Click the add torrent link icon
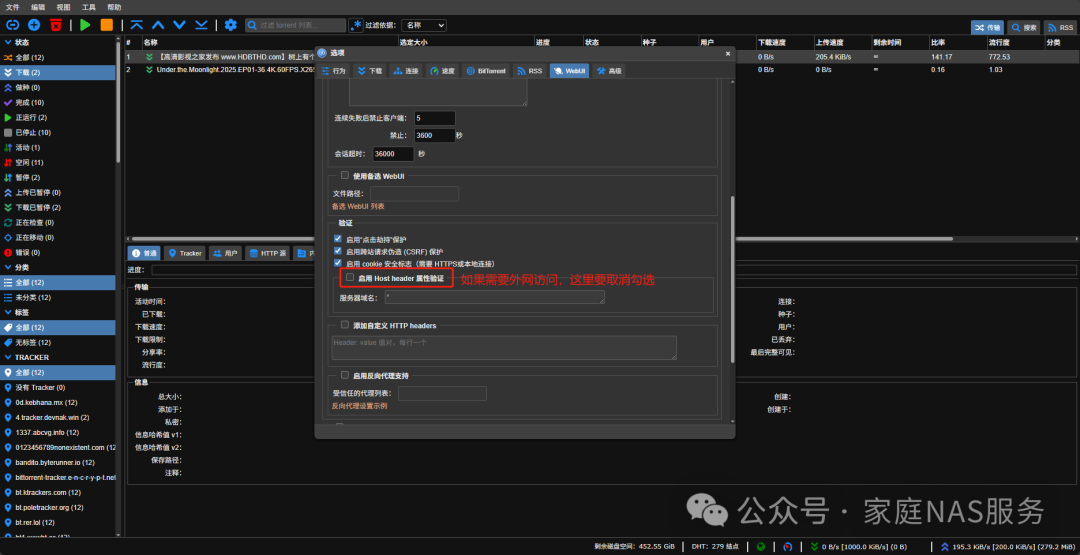The width and height of the screenshot is (1080, 555). click(12, 25)
